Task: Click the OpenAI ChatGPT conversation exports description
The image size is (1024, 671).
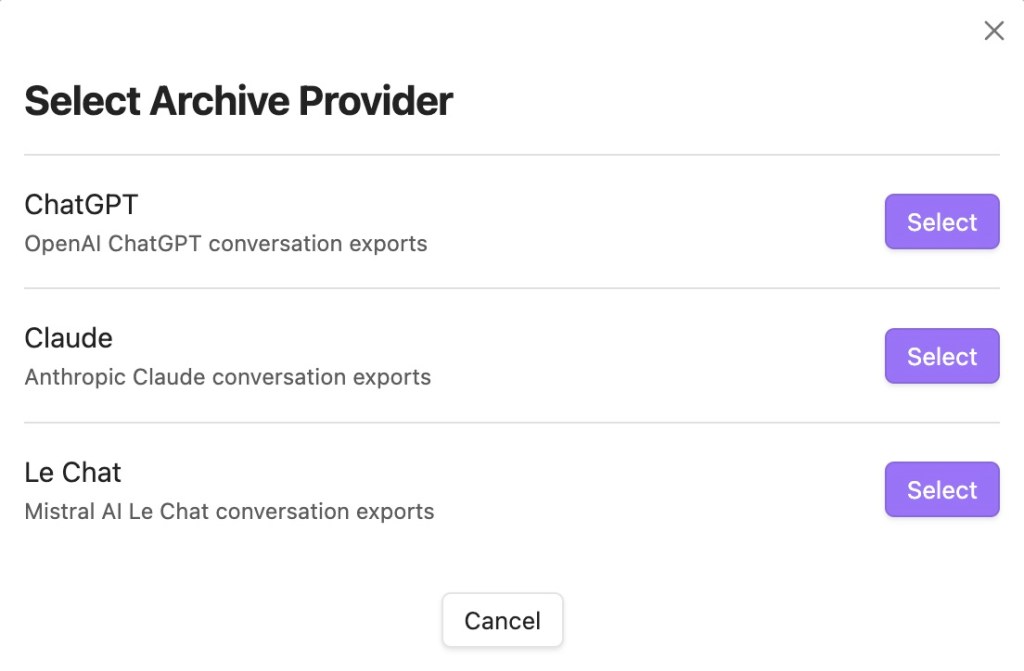Action: (x=226, y=243)
